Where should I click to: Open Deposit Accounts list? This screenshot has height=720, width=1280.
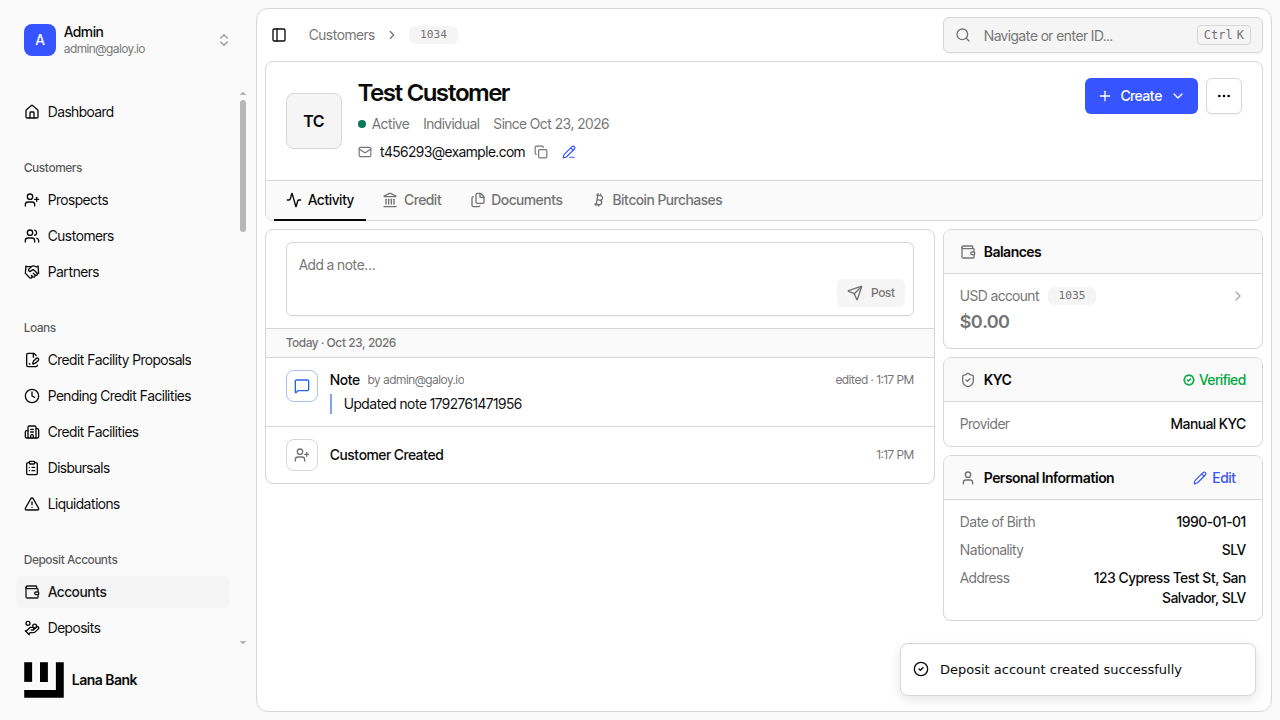point(123,592)
